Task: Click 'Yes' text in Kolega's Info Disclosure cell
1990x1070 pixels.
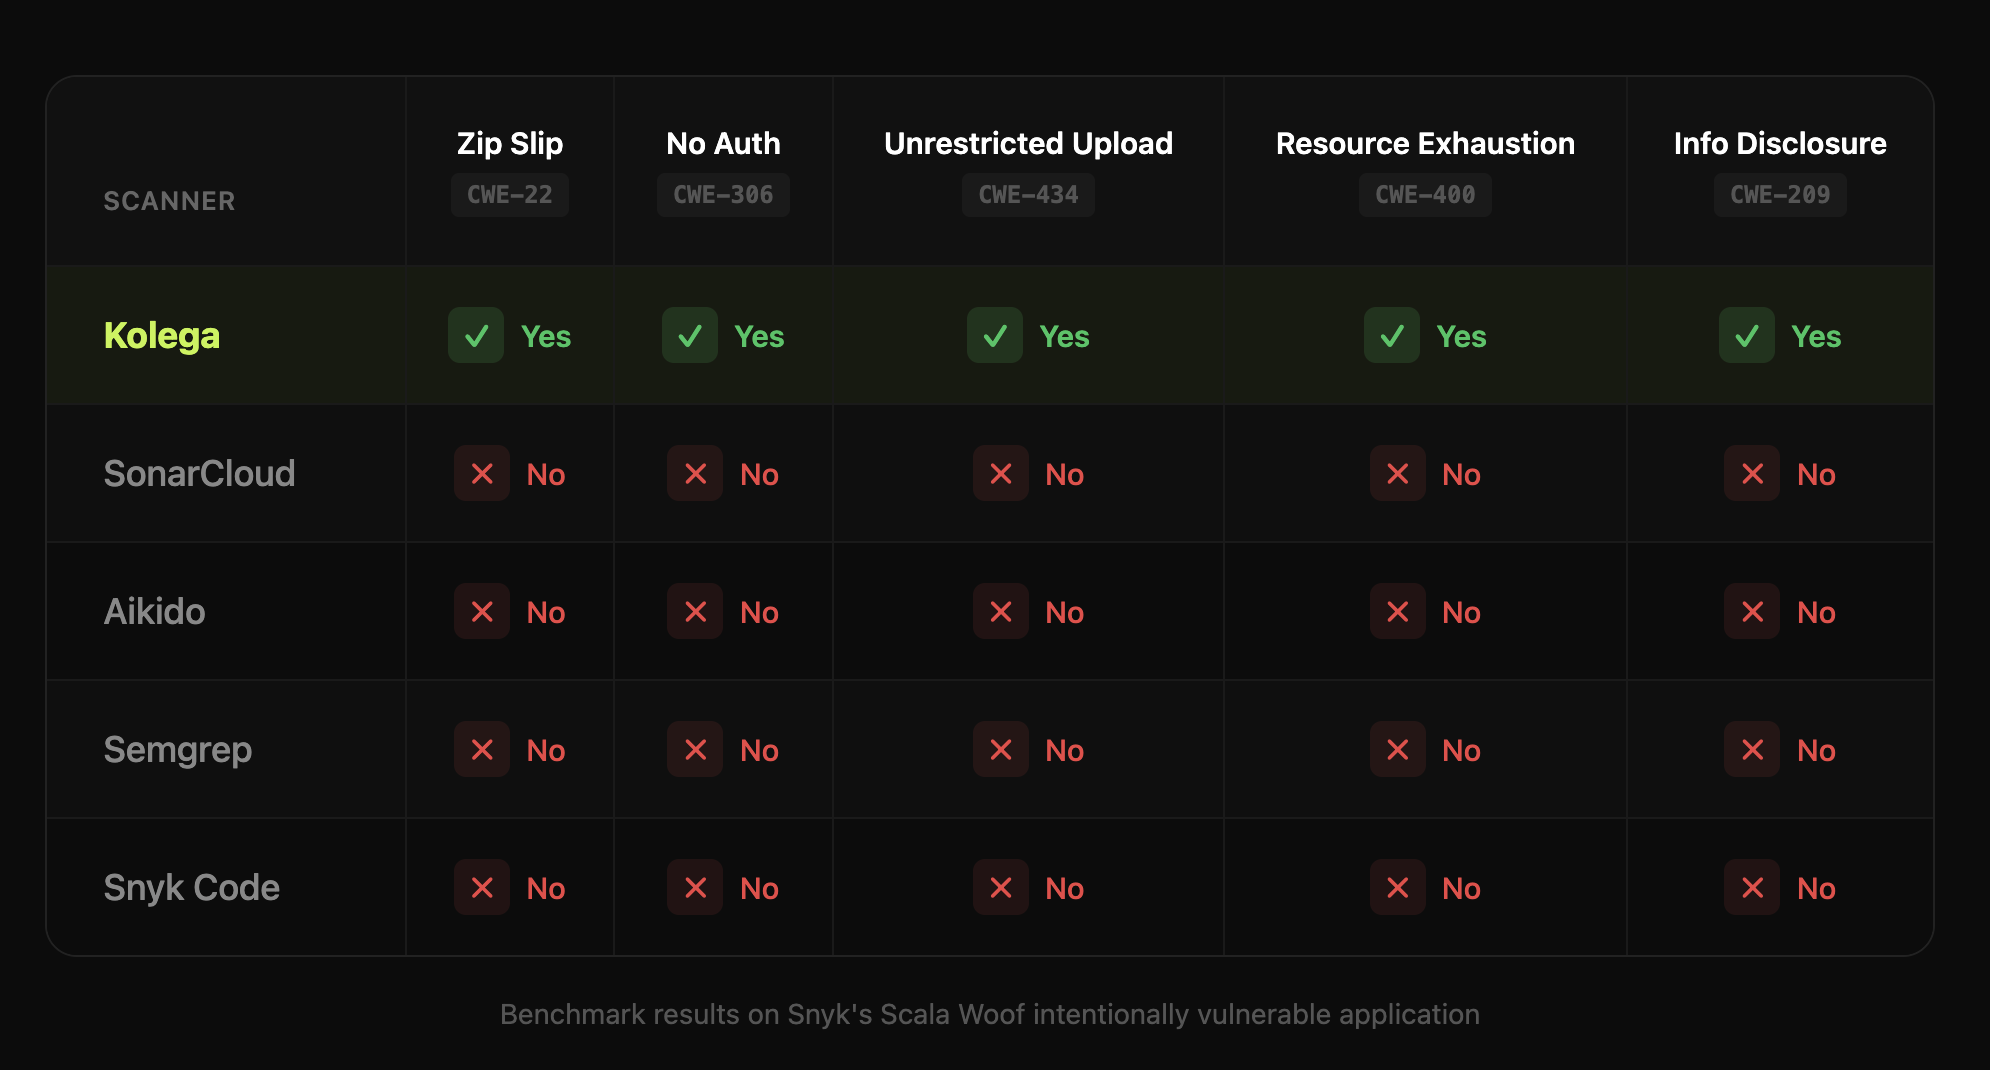Action: [x=1816, y=337]
